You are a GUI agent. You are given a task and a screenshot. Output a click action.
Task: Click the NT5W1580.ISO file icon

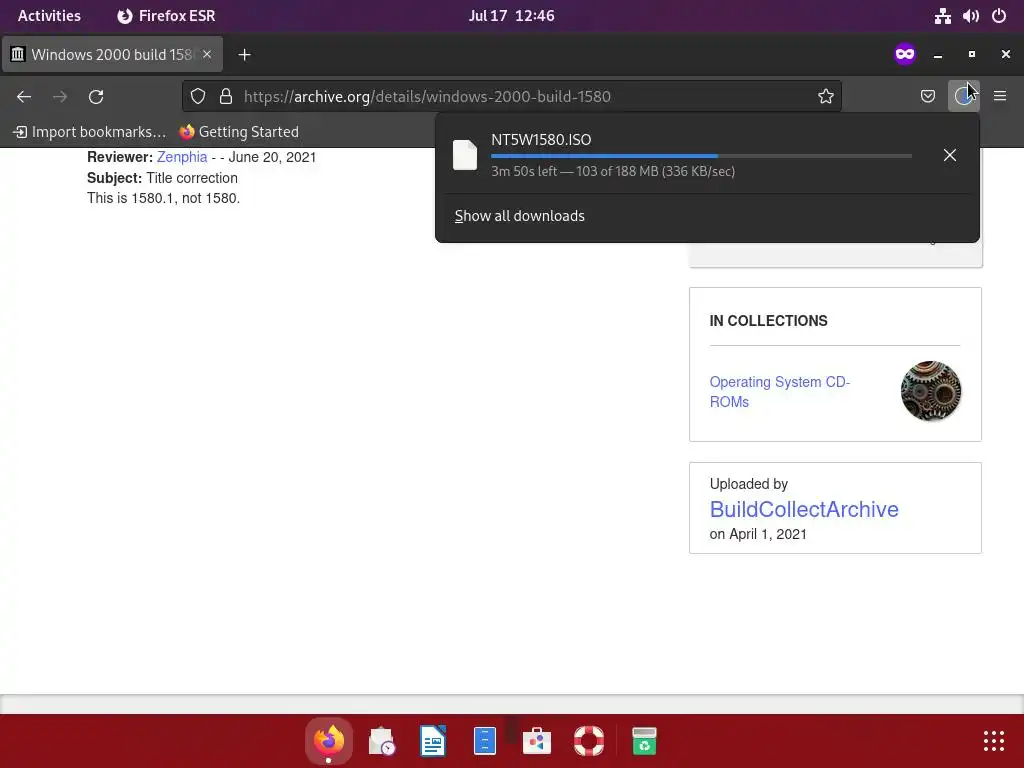pos(465,155)
